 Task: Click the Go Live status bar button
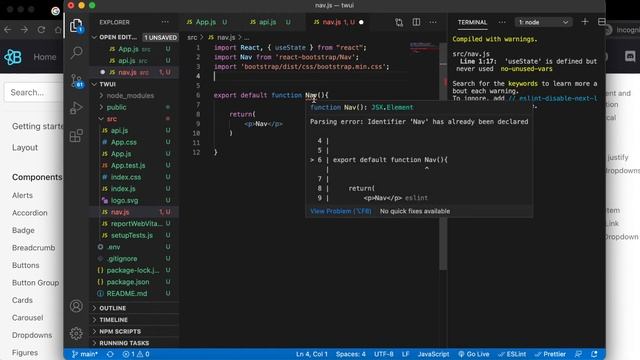[473, 354]
